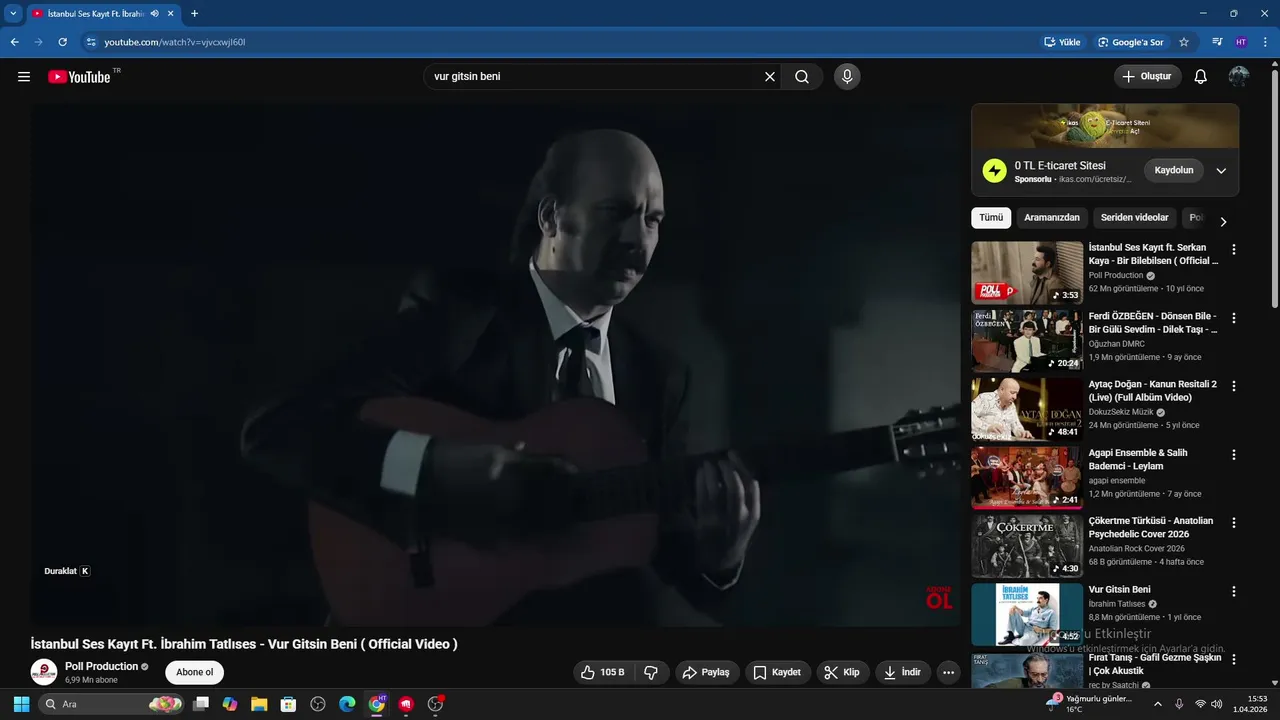The height and width of the screenshot is (720, 1280).
Task: Show more filter chips with right arrow
Action: (x=1223, y=222)
